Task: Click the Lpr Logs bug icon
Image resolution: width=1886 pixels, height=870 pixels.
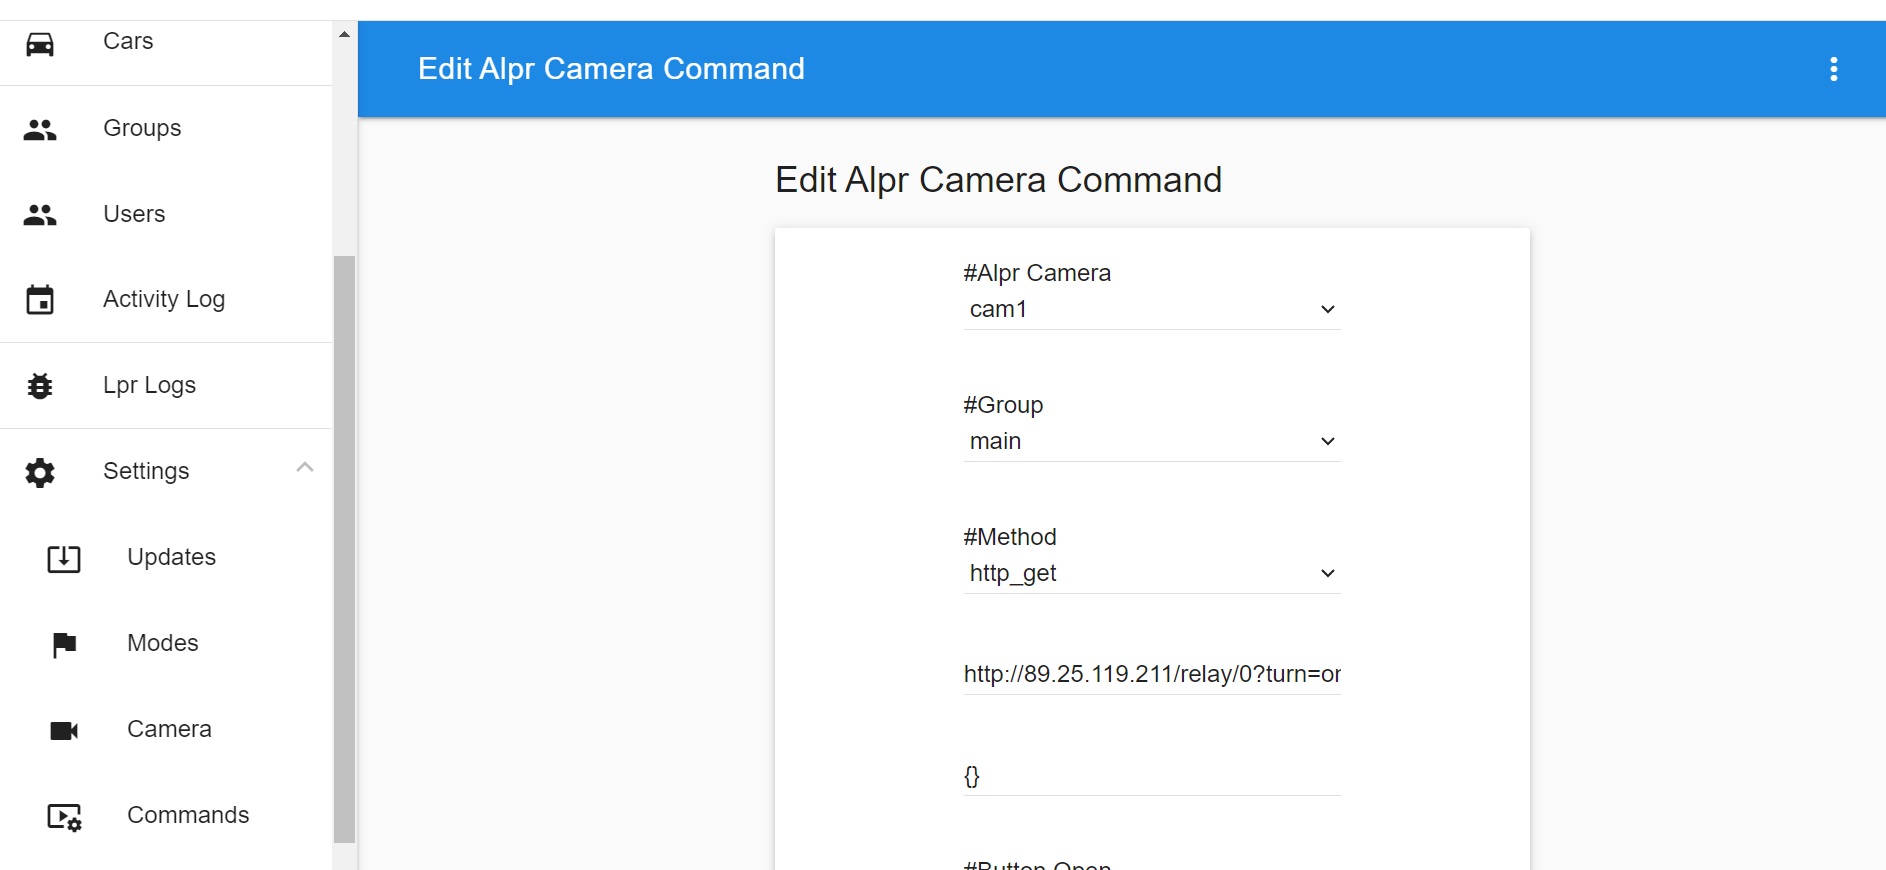Action: (x=40, y=386)
